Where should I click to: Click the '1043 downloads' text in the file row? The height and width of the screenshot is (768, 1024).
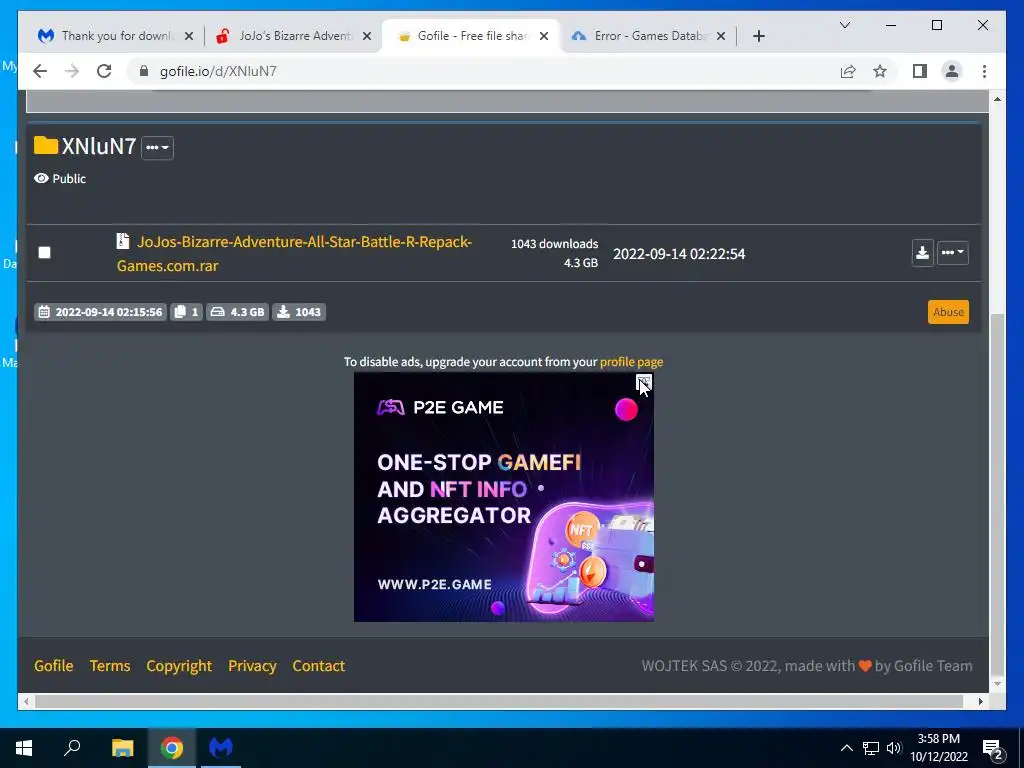tap(554, 244)
